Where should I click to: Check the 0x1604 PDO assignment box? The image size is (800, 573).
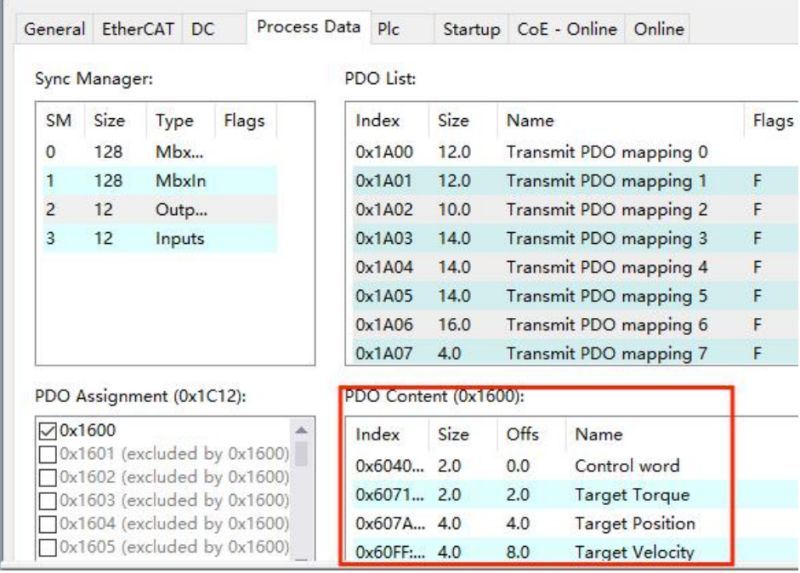click(47, 524)
